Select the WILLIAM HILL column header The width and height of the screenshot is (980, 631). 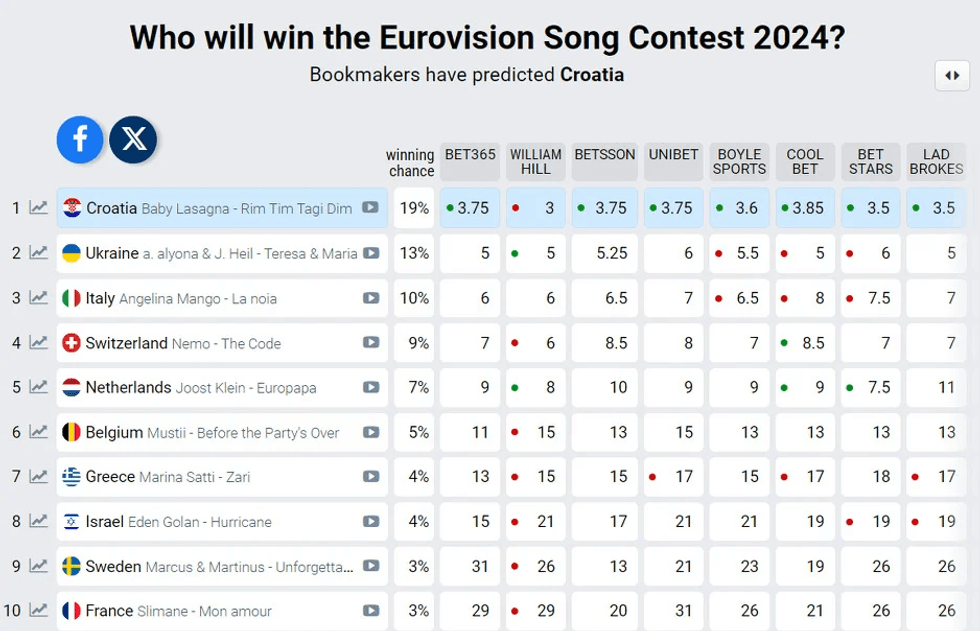point(536,162)
